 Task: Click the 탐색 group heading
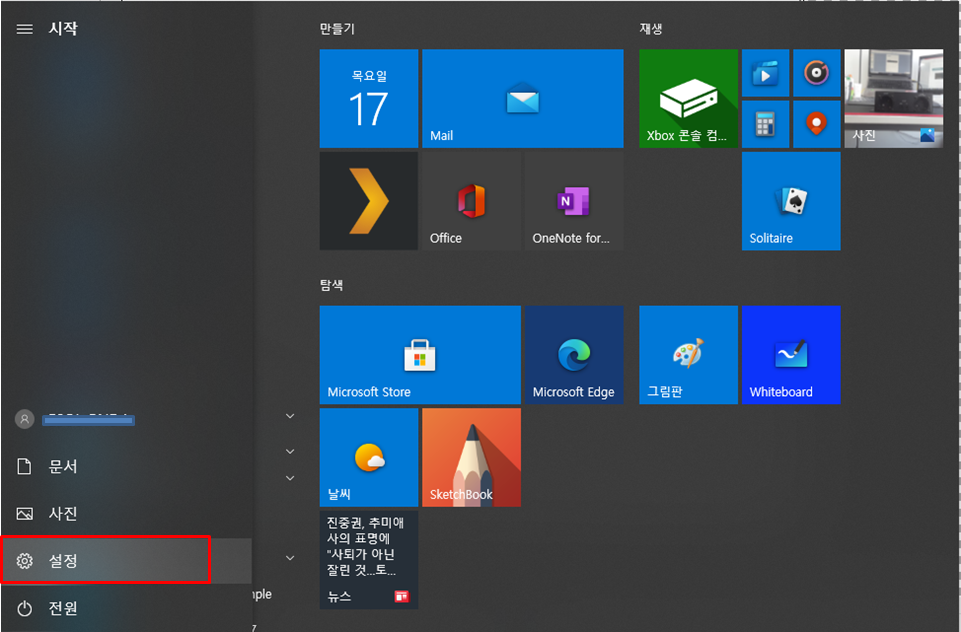point(332,285)
